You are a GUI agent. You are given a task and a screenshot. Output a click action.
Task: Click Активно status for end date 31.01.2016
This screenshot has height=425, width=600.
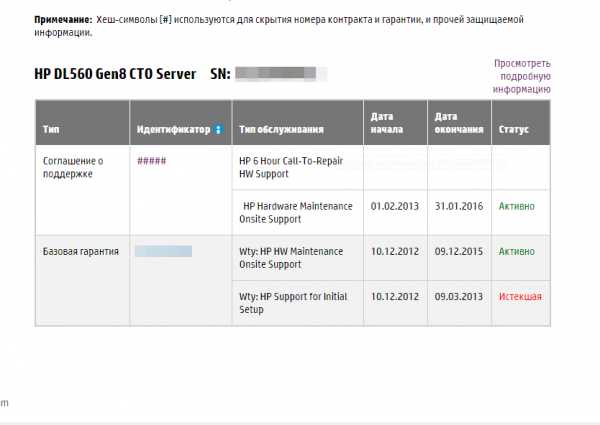516,206
